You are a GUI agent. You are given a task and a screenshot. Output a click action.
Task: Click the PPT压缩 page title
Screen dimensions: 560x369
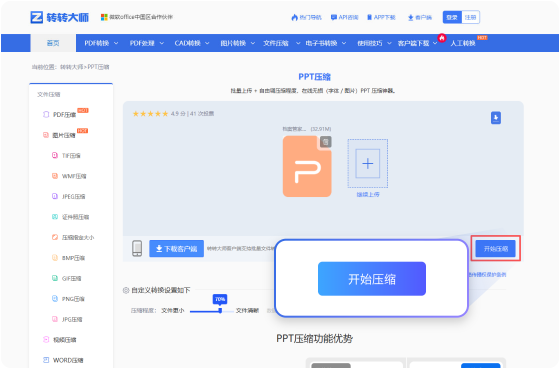tap(315, 77)
